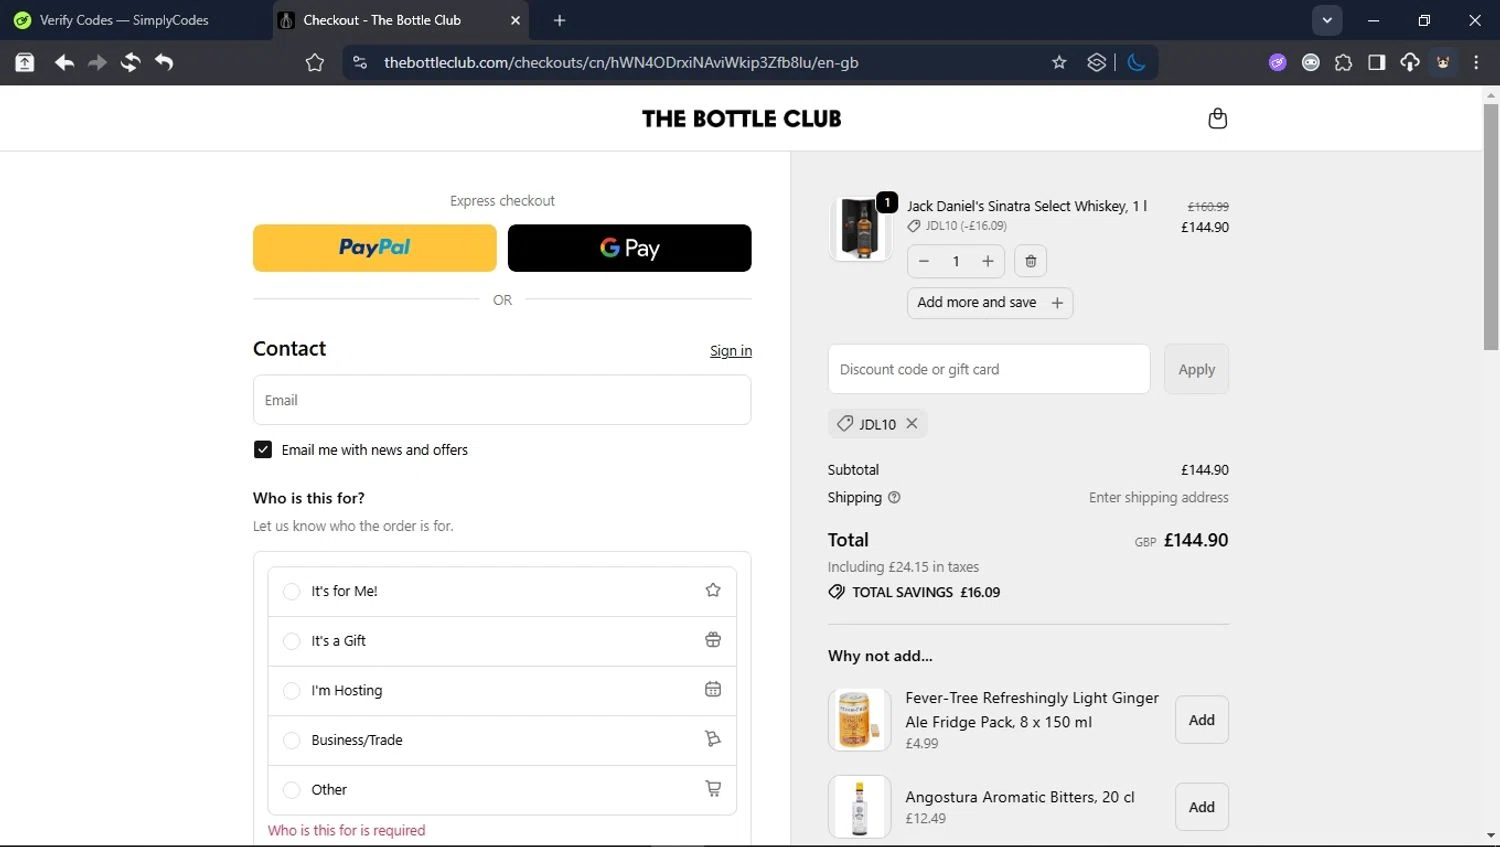The width and height of the screenshot is (1500, 847).
Task: Click the Angostura Bitters product thumbnail
Action: 860,807
